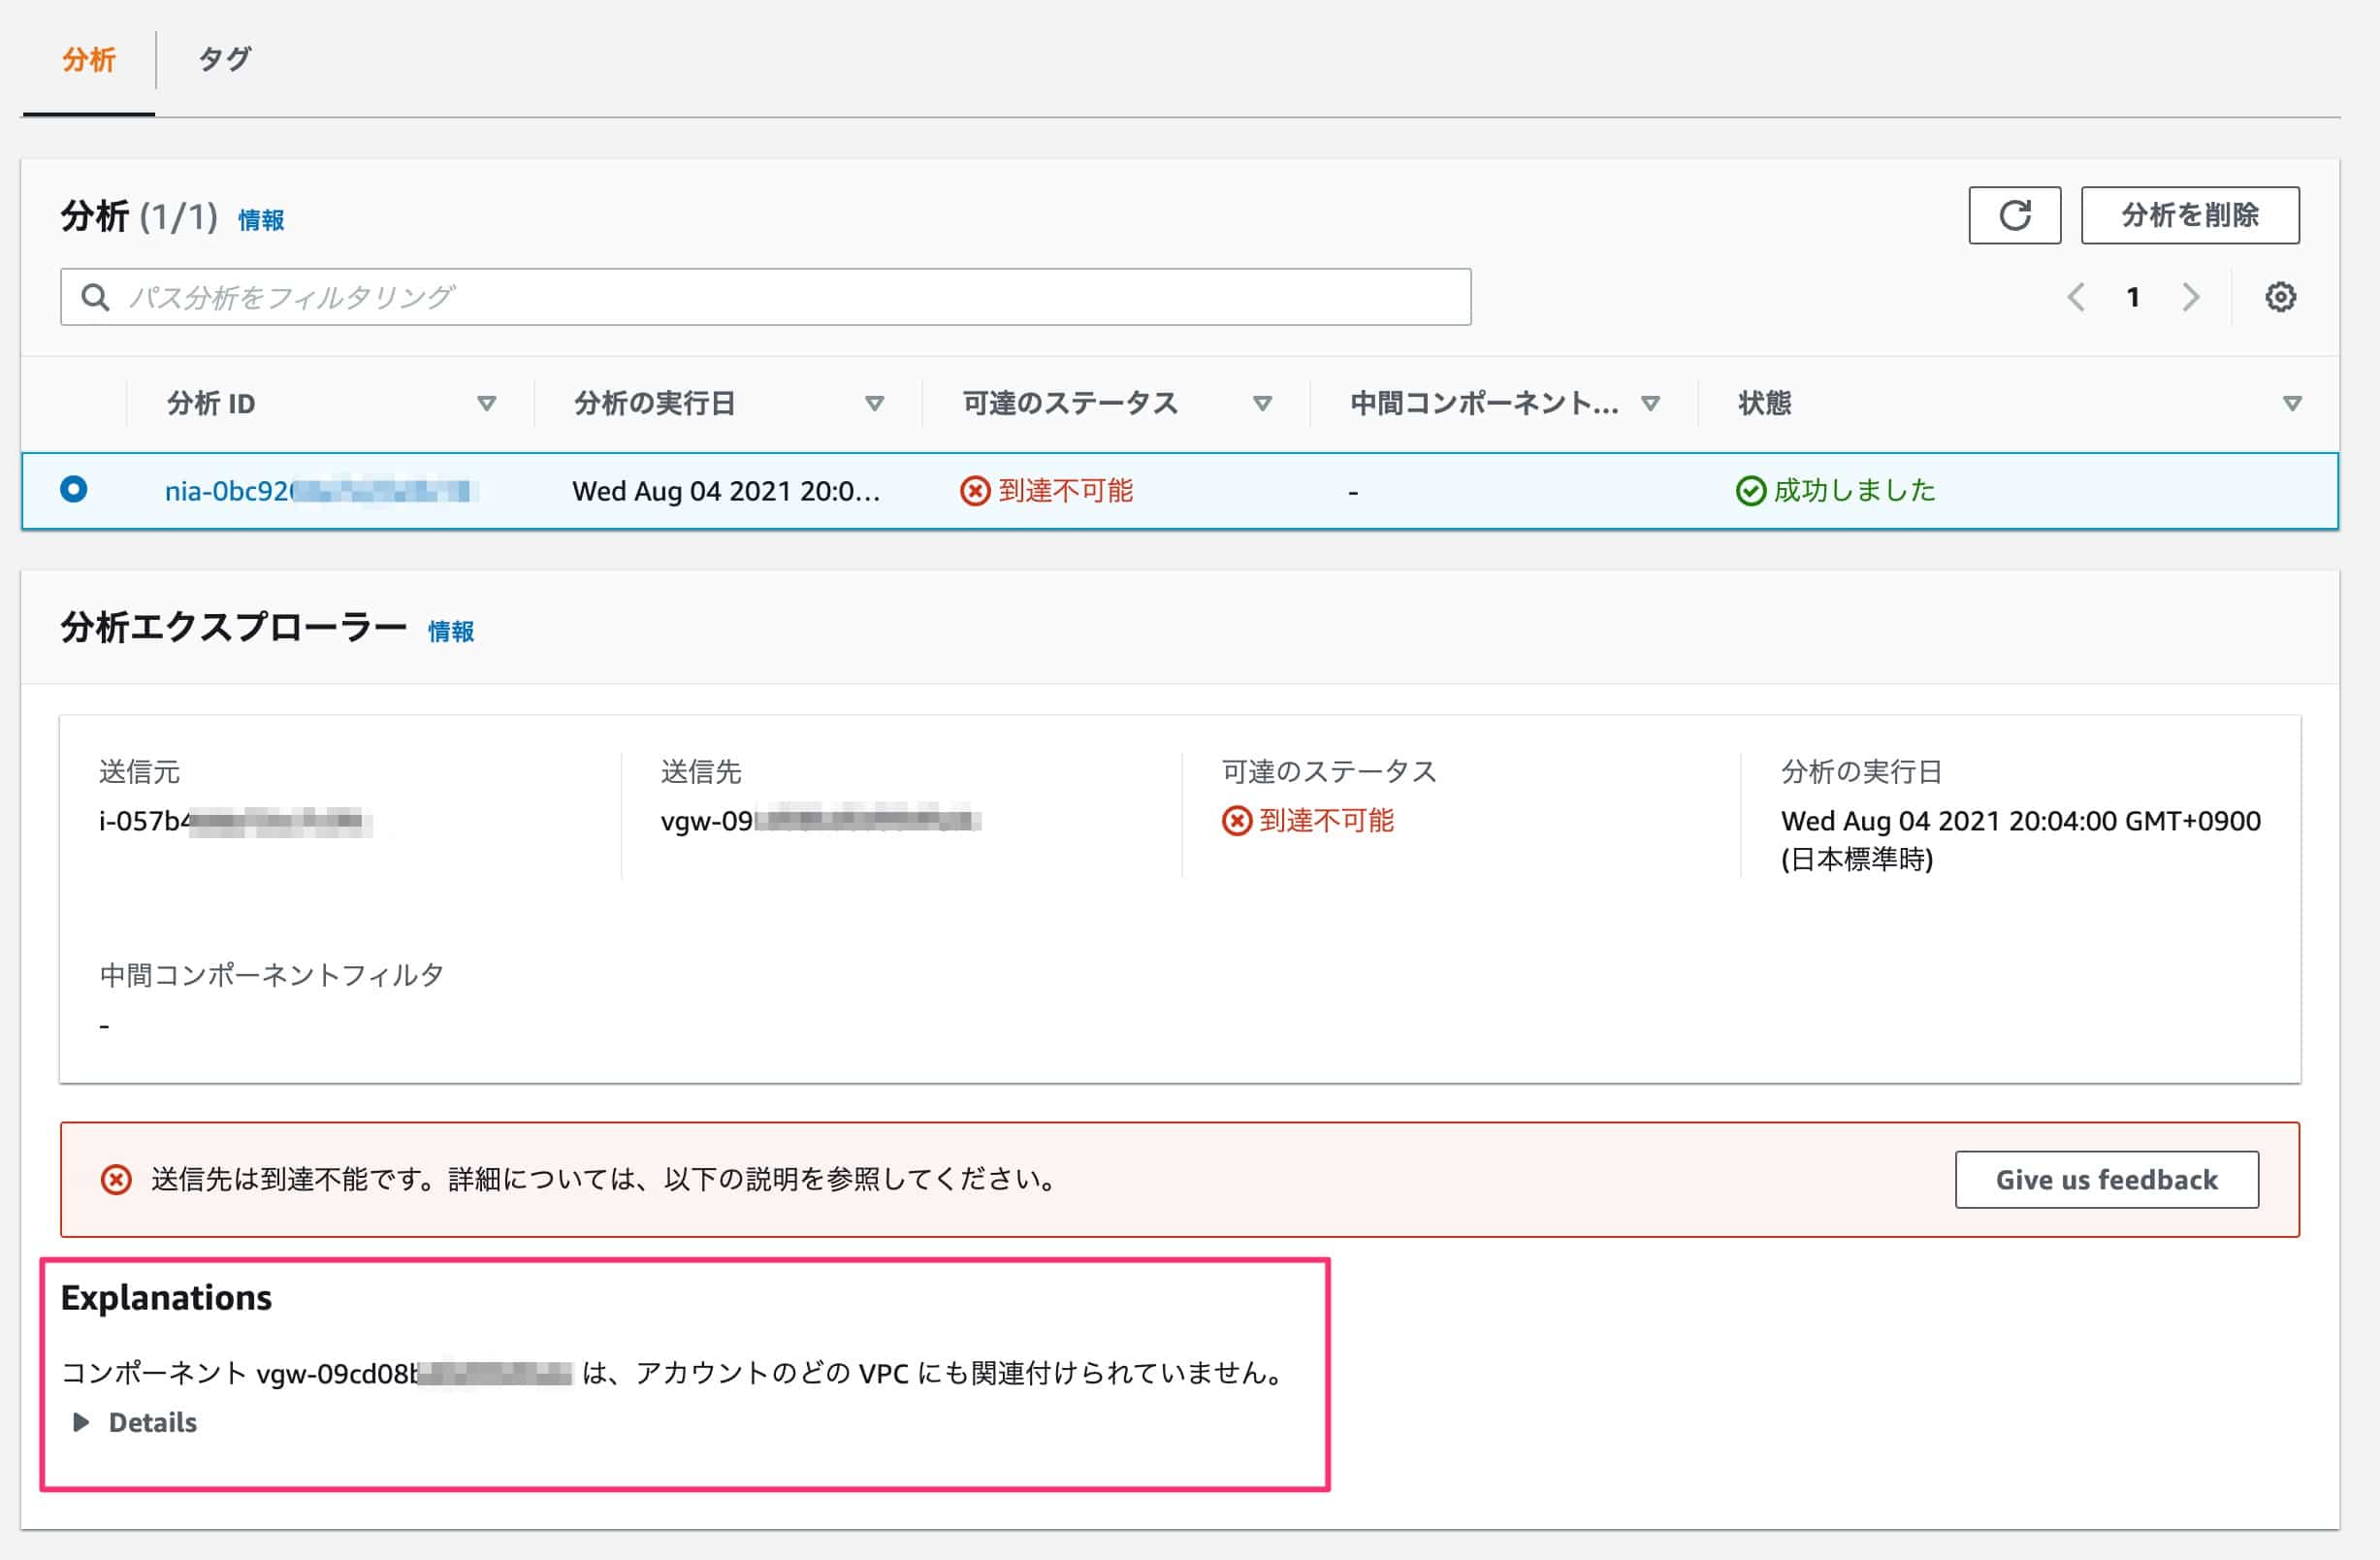Click the パス分析をフィルタリング filter field
The image size is (2380, 1560).
[x=780, y=297]
